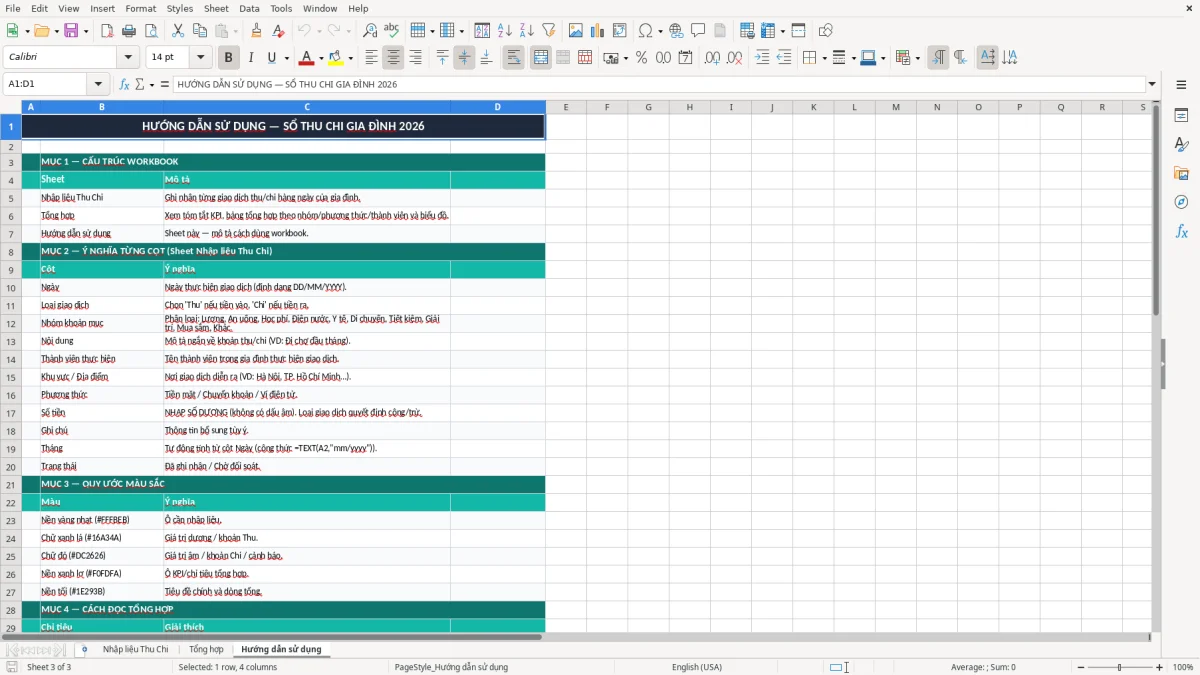Open Font Size 14 pt dropdown
The image size is (1200, 675).
click(x=200, y=58)
